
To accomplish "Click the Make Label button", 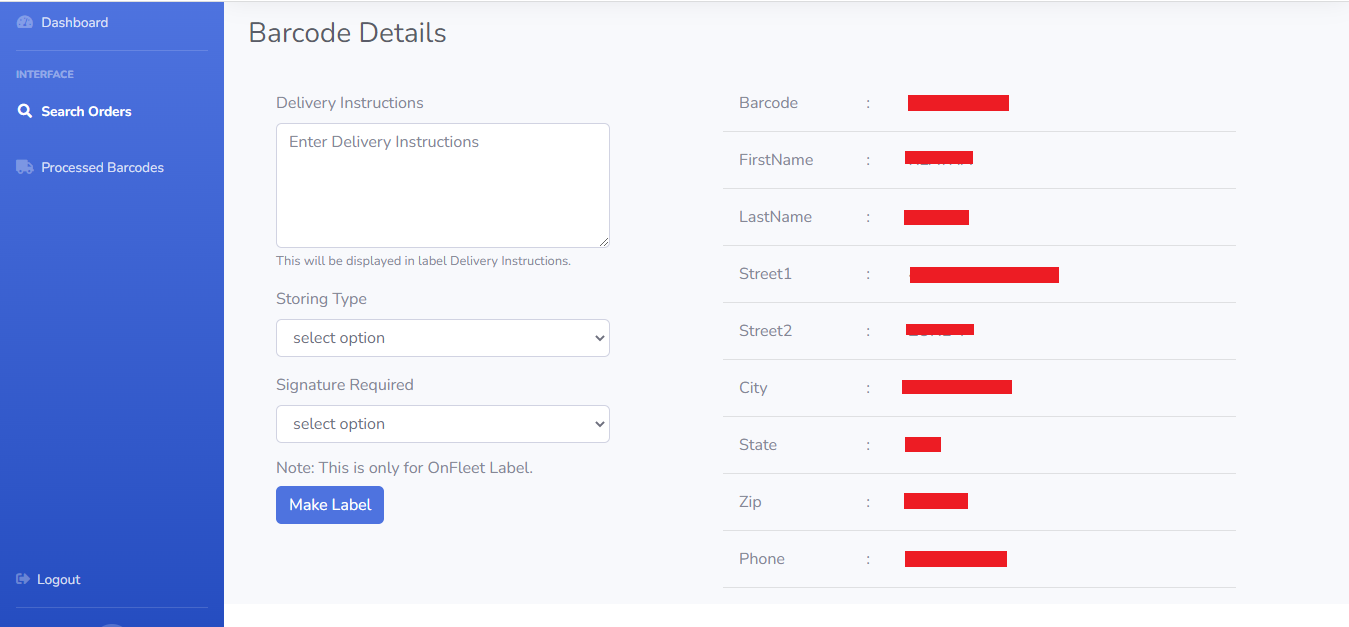I will pyautogui.click(x=330, y=505).
